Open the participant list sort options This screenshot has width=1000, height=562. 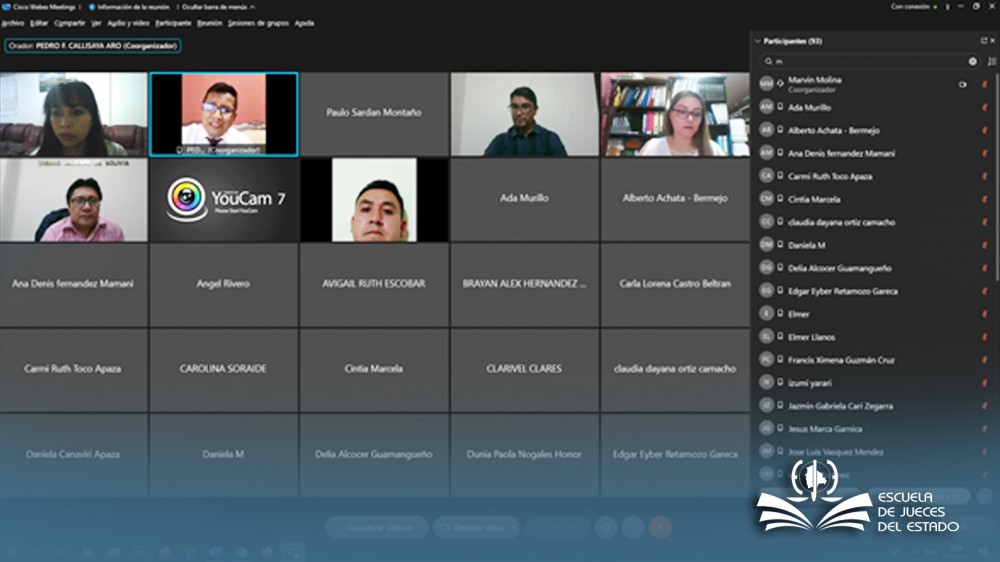click(x=991, y=61)
